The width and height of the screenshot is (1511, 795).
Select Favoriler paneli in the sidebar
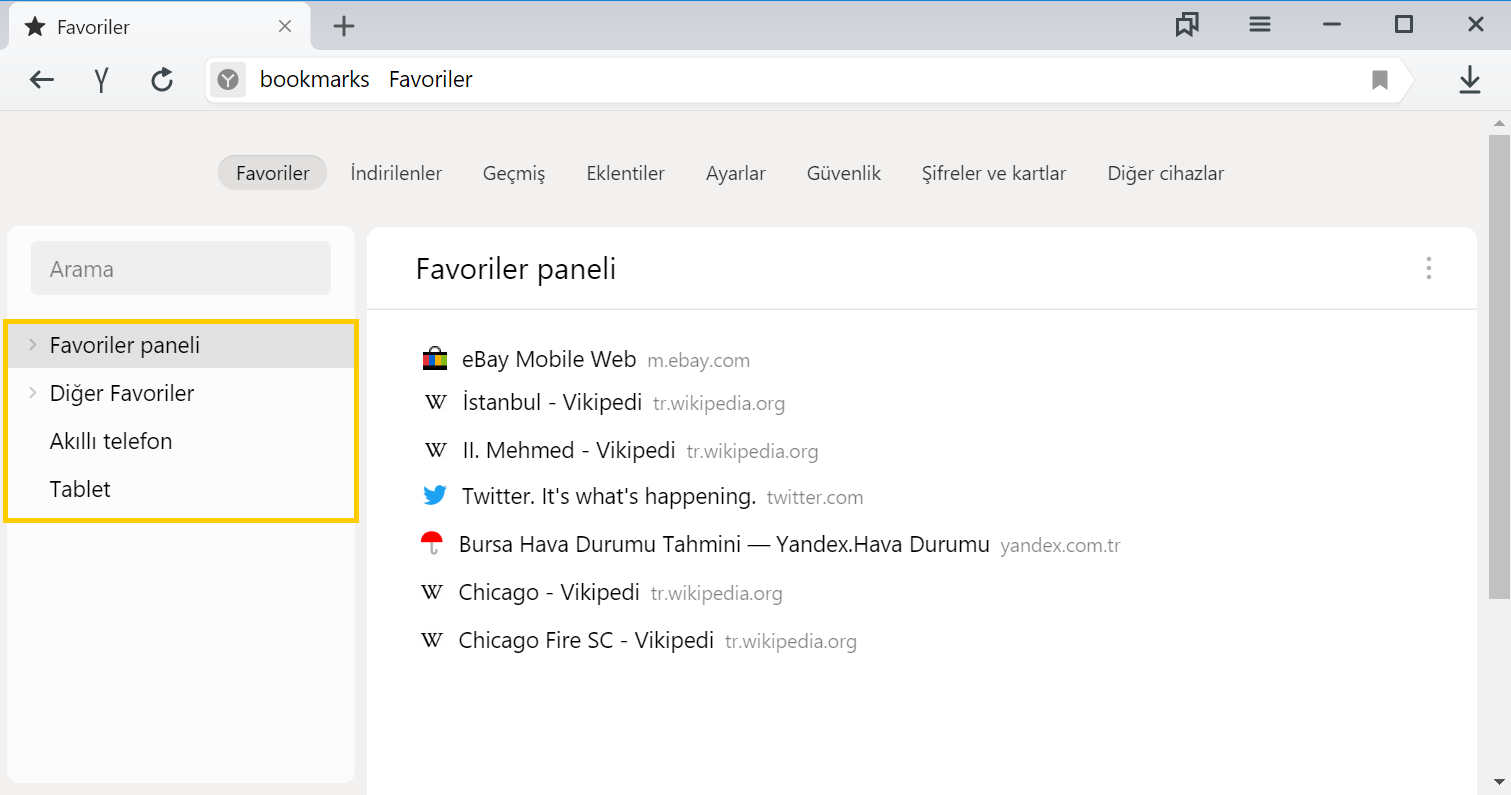pyautogui.click(x=181, y=345)
